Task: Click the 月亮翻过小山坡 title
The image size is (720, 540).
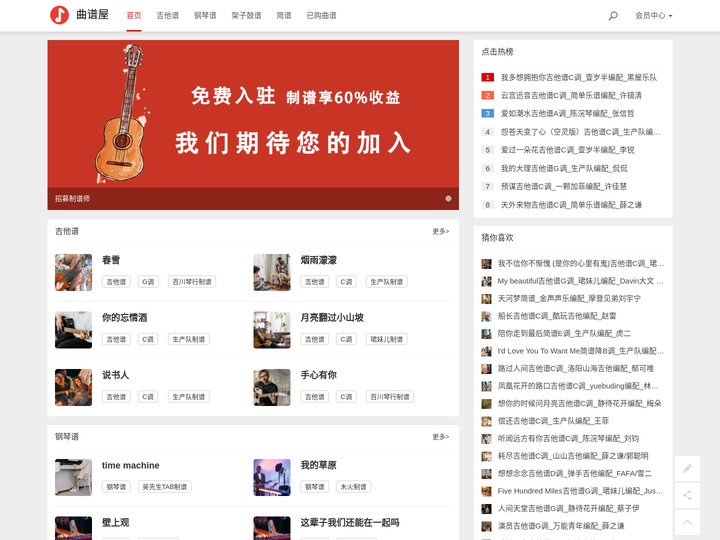Action: tap(332, 317)
